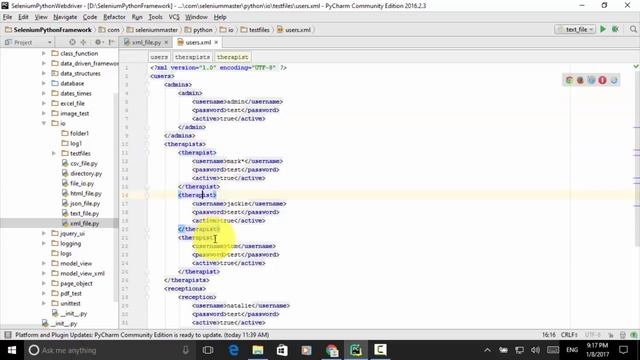
Task: Toggle tool window buttons in the status bar corner
Action: click(7, 335)
